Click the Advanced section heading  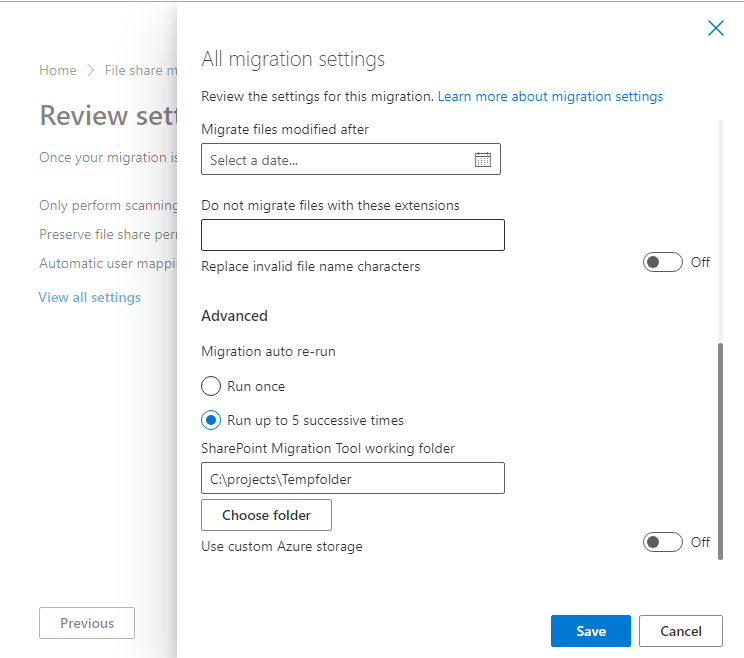234,316
